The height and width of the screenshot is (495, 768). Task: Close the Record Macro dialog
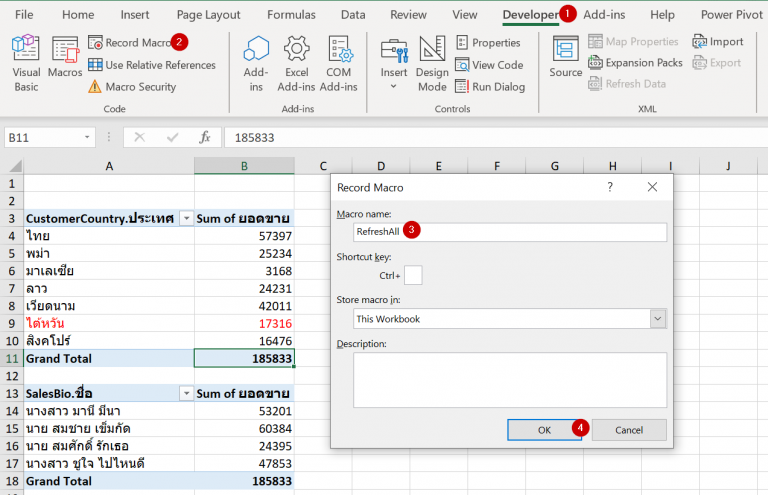pyautogui.click(x=652, y=187)
